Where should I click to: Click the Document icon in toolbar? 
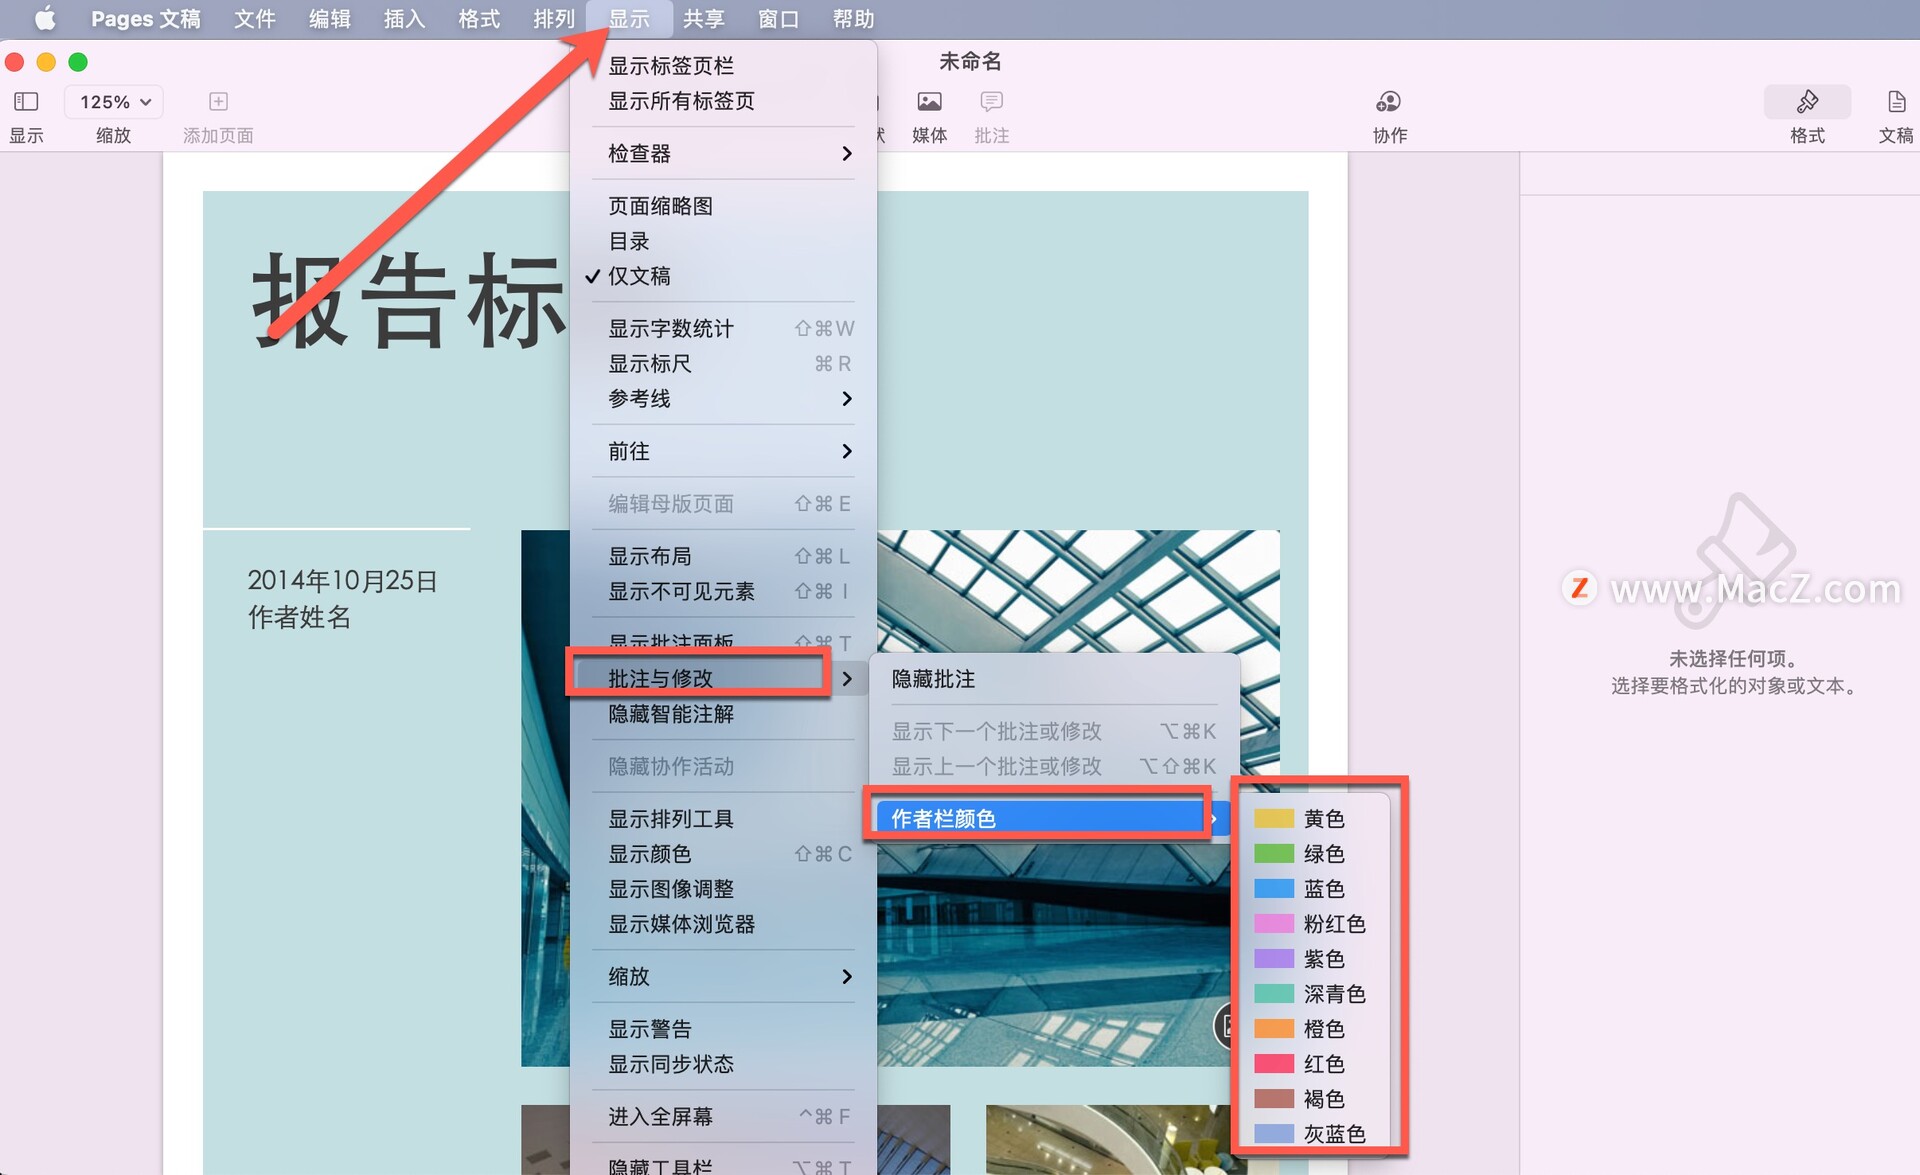tap(1896, 101)
